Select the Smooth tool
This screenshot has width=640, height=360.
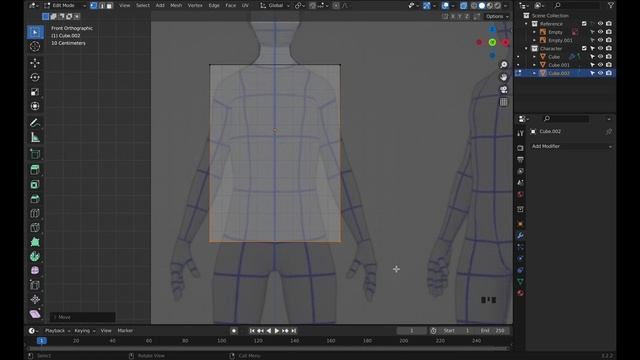coord(35,271)
